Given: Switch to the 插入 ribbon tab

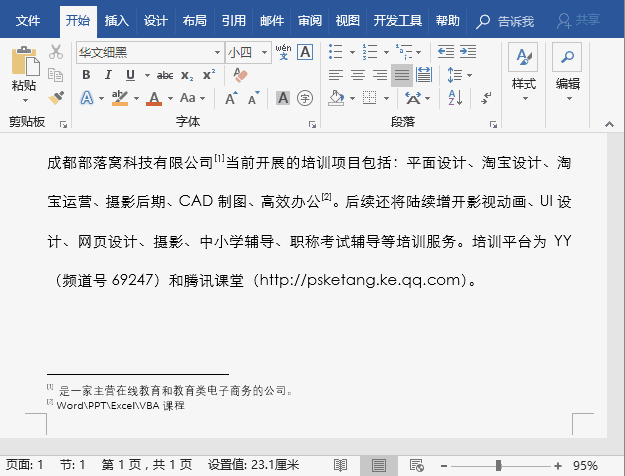Looking at the screenshot, I should pos(117,20).
